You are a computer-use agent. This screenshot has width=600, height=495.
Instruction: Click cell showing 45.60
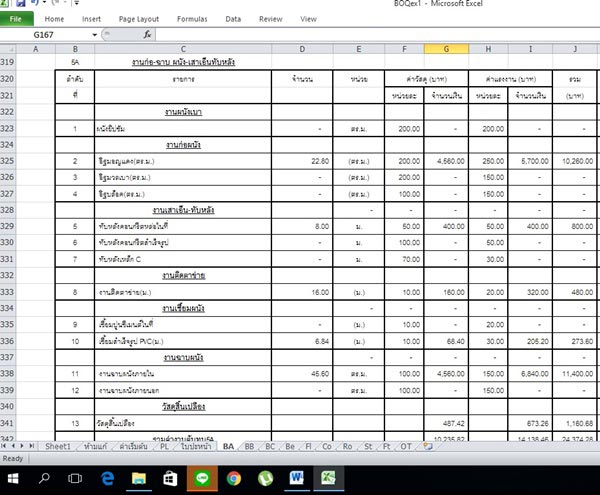302,374
